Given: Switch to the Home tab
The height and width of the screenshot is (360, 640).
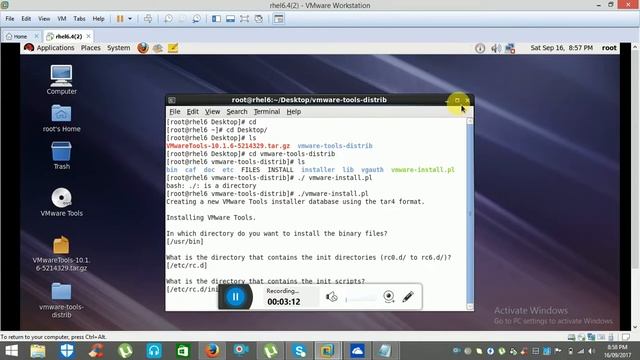Looking at the screenshot, I should (17, 36).
